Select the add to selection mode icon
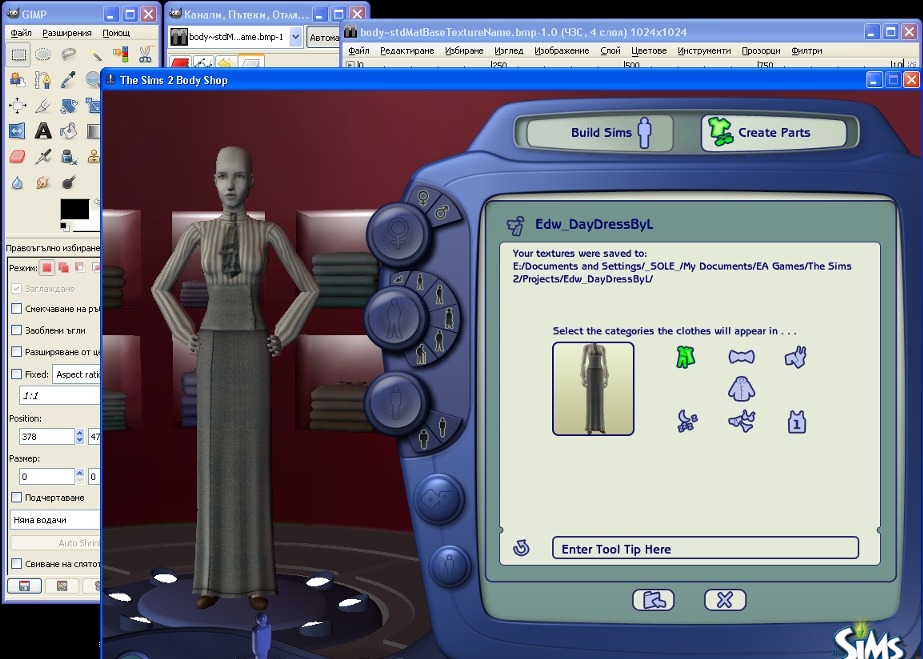 click(x=63, y=268)
